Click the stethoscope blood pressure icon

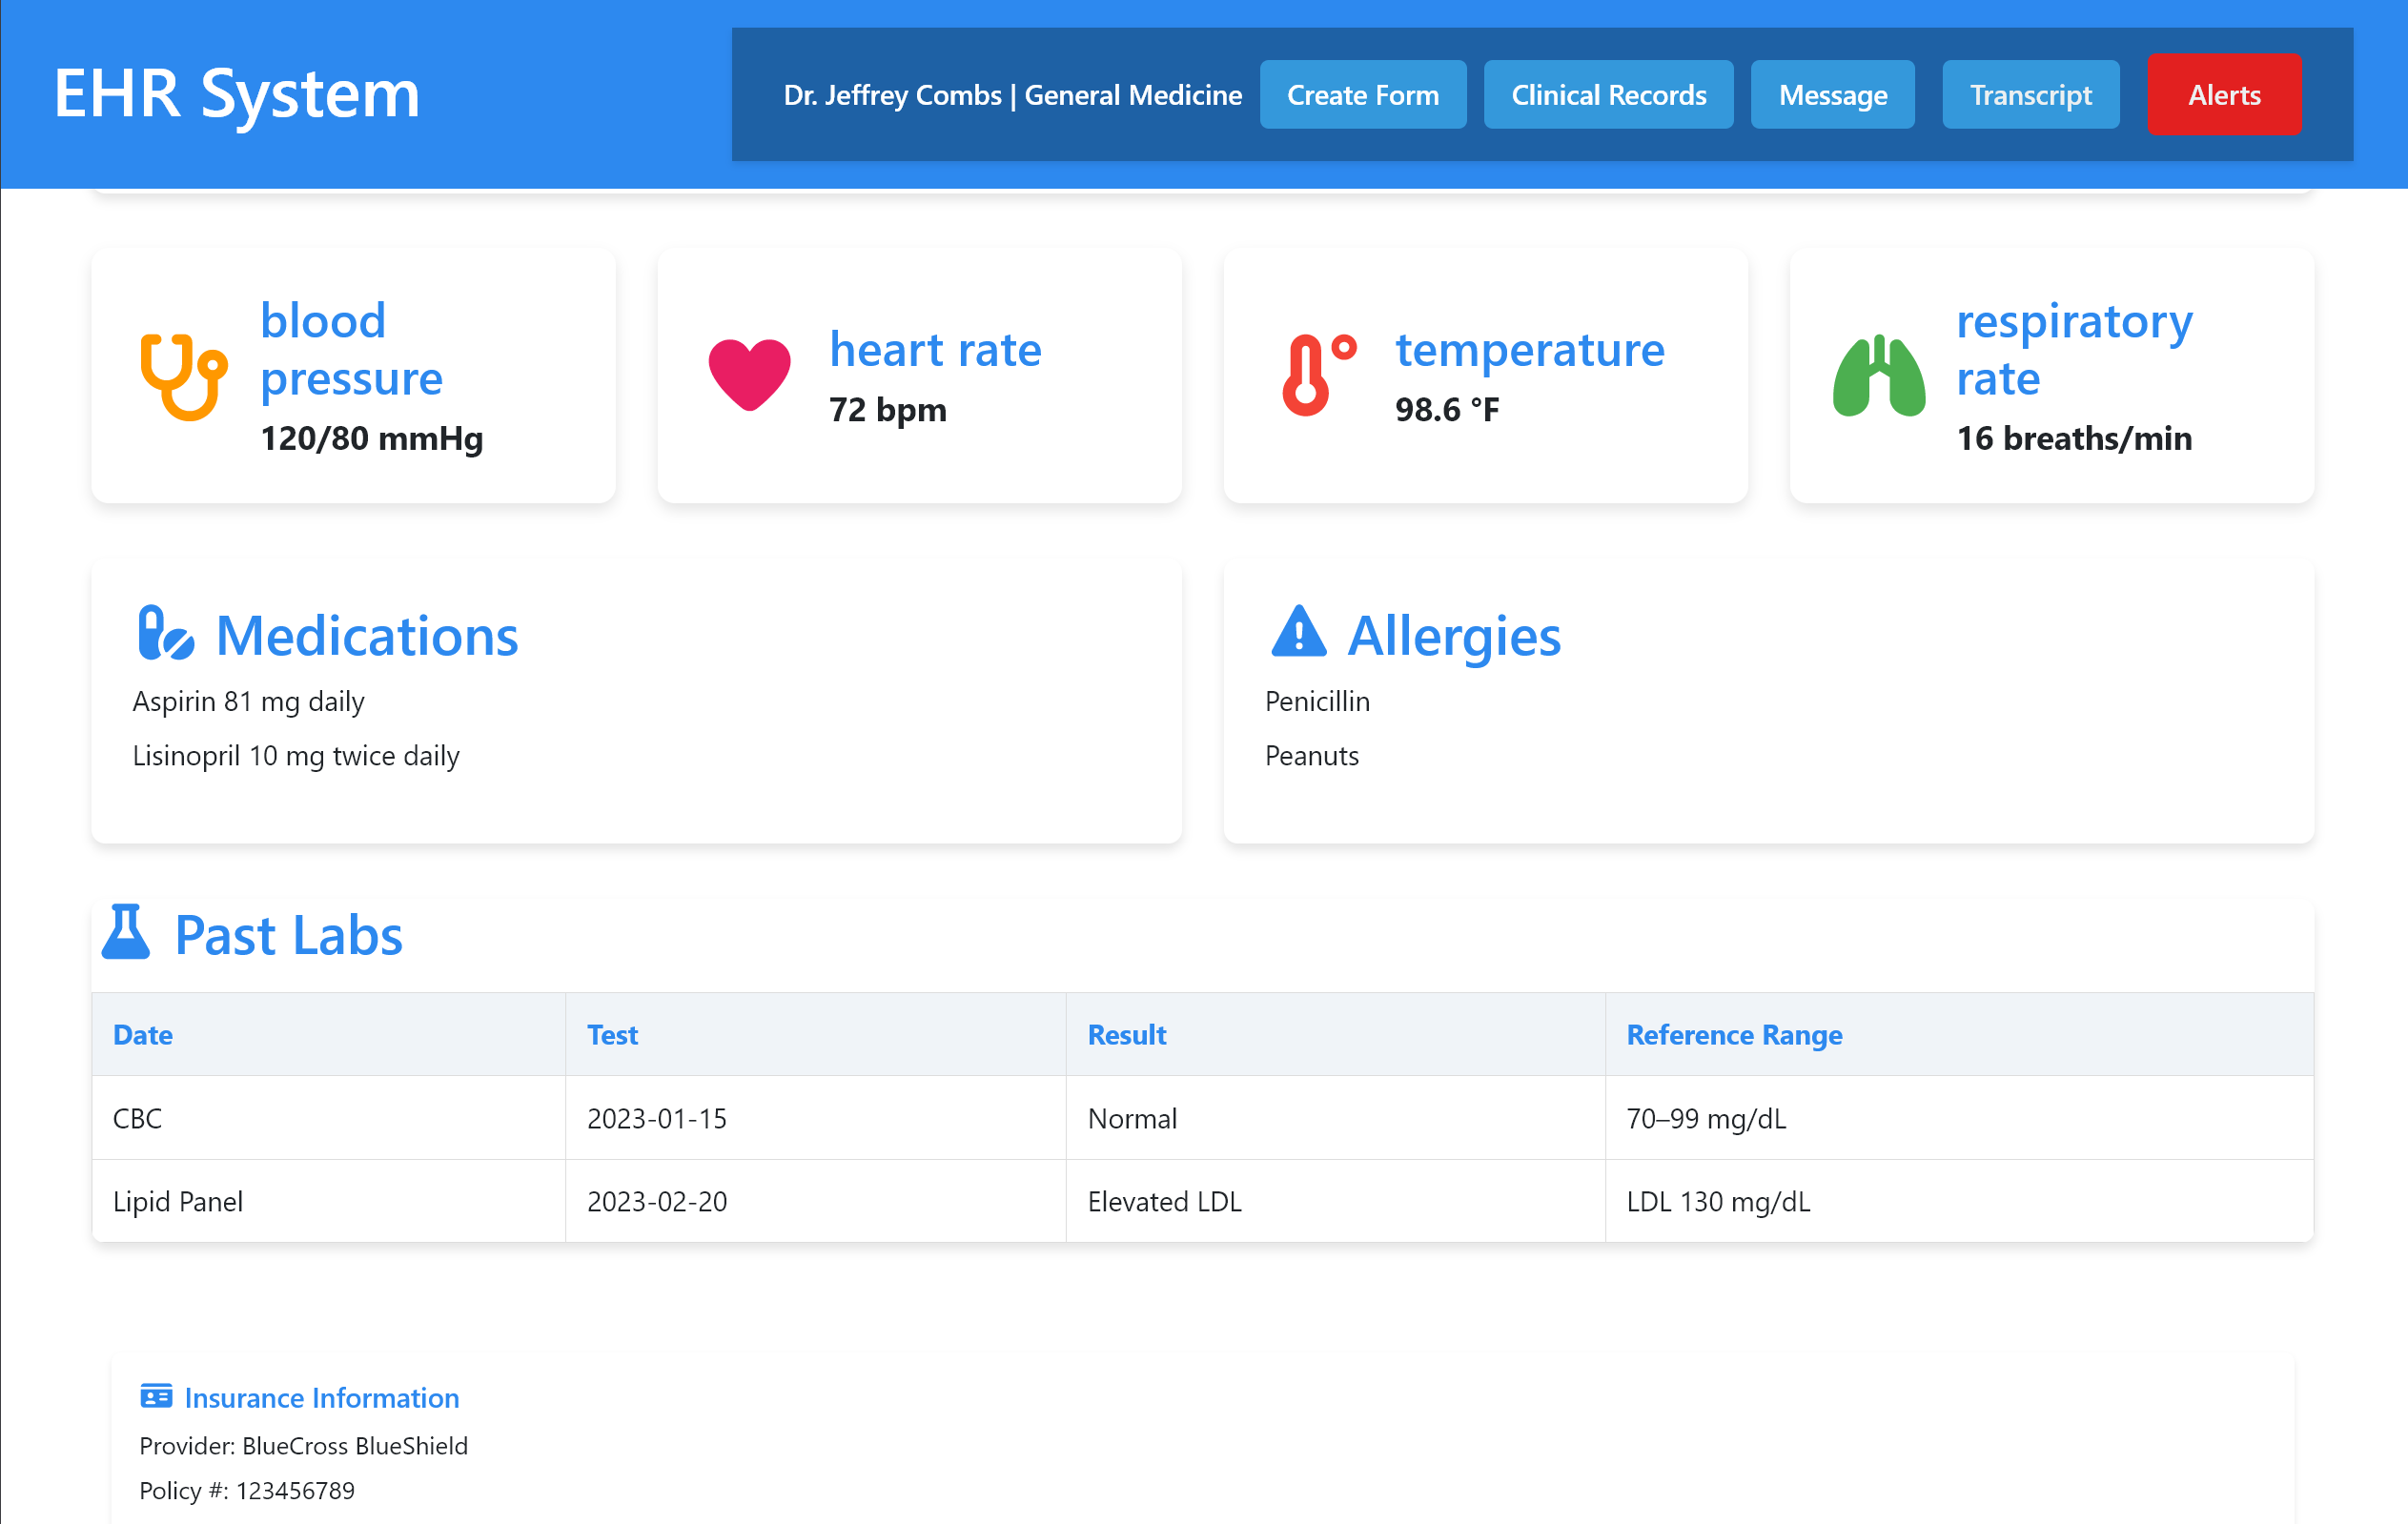pos(183,376)
